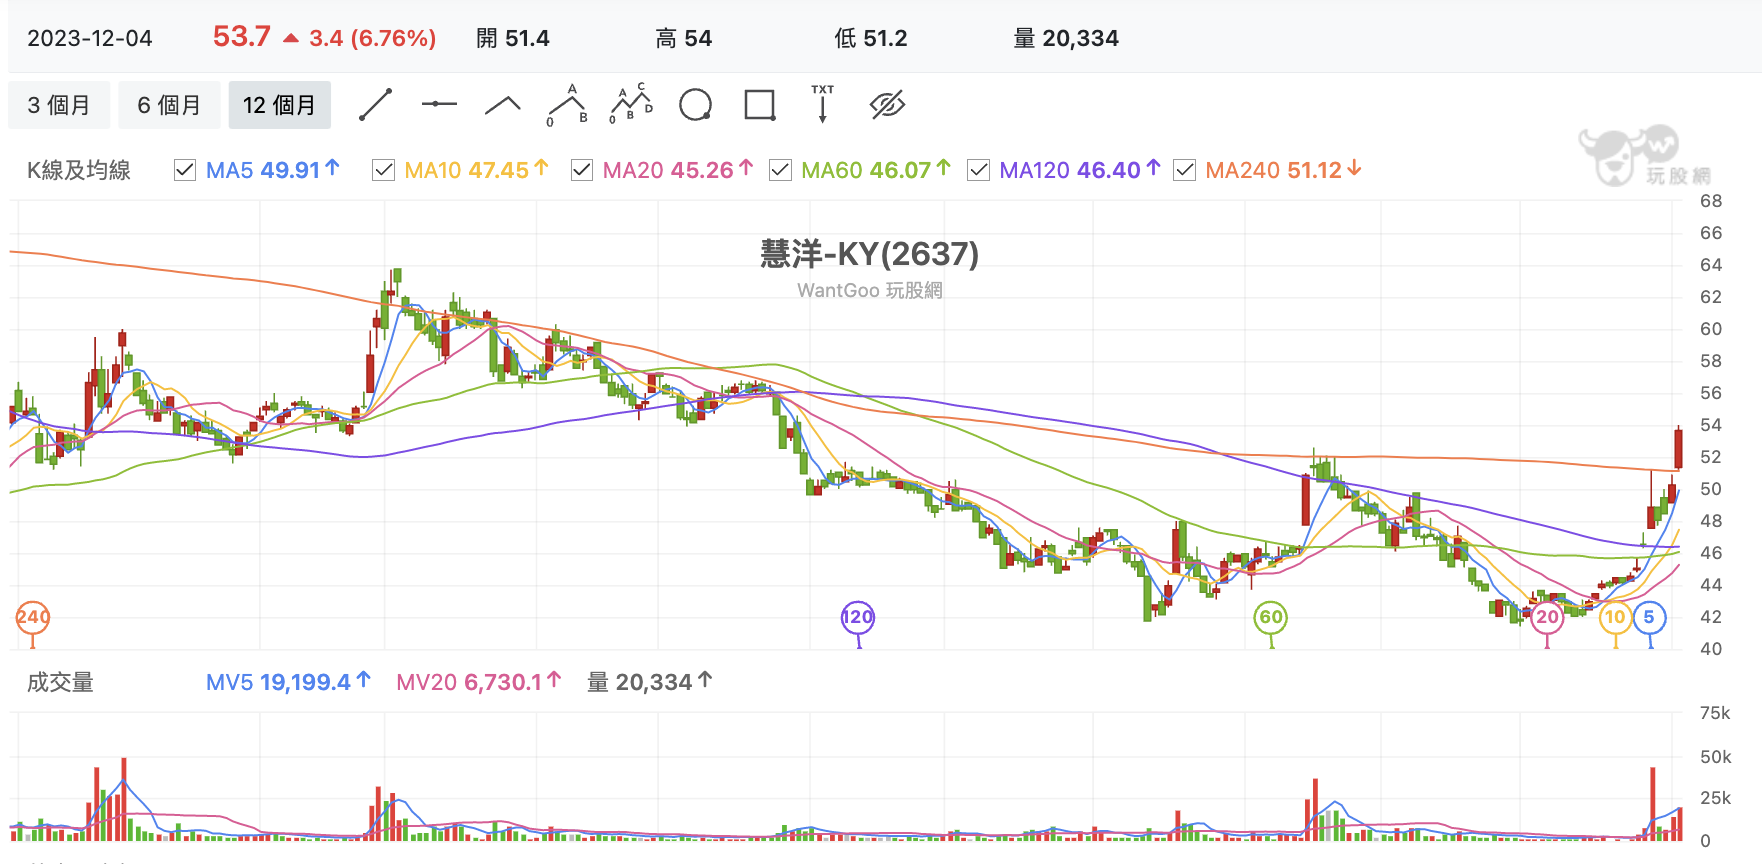Click the pink 20 marker on chart

tap(1547, 617)
